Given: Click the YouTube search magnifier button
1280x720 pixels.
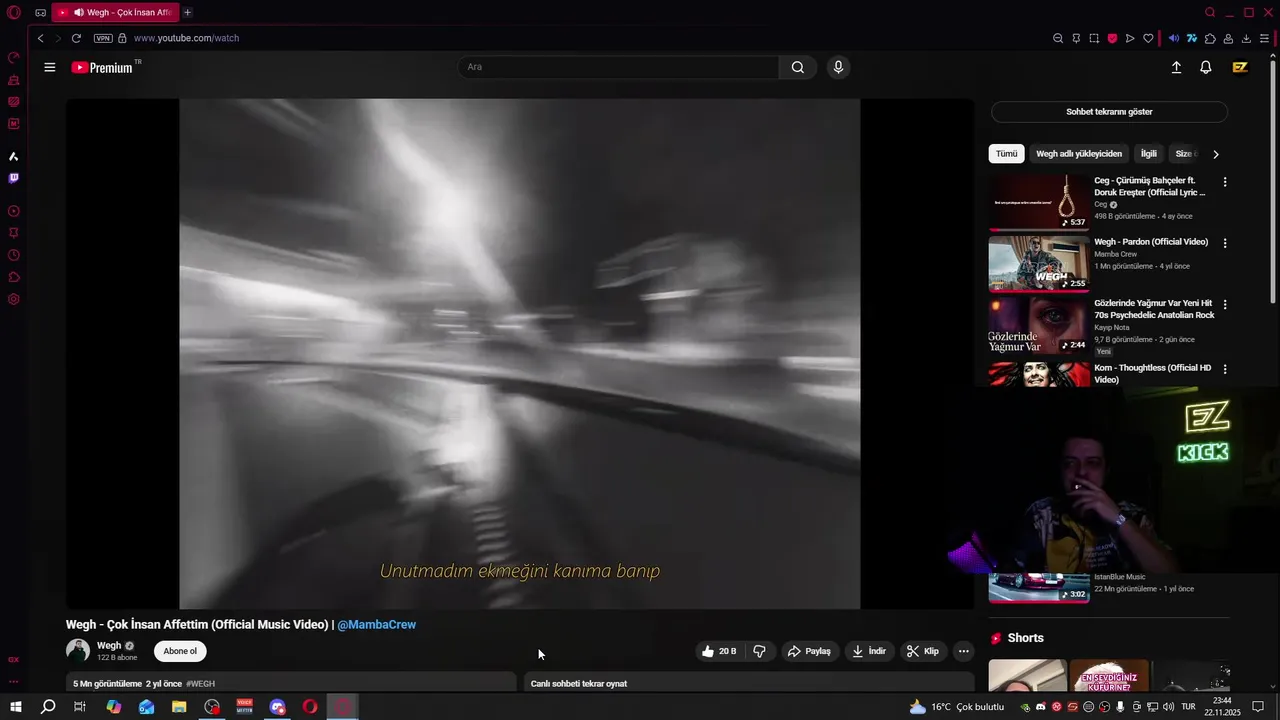Looking at the screenshot, I should click(797, 67).
